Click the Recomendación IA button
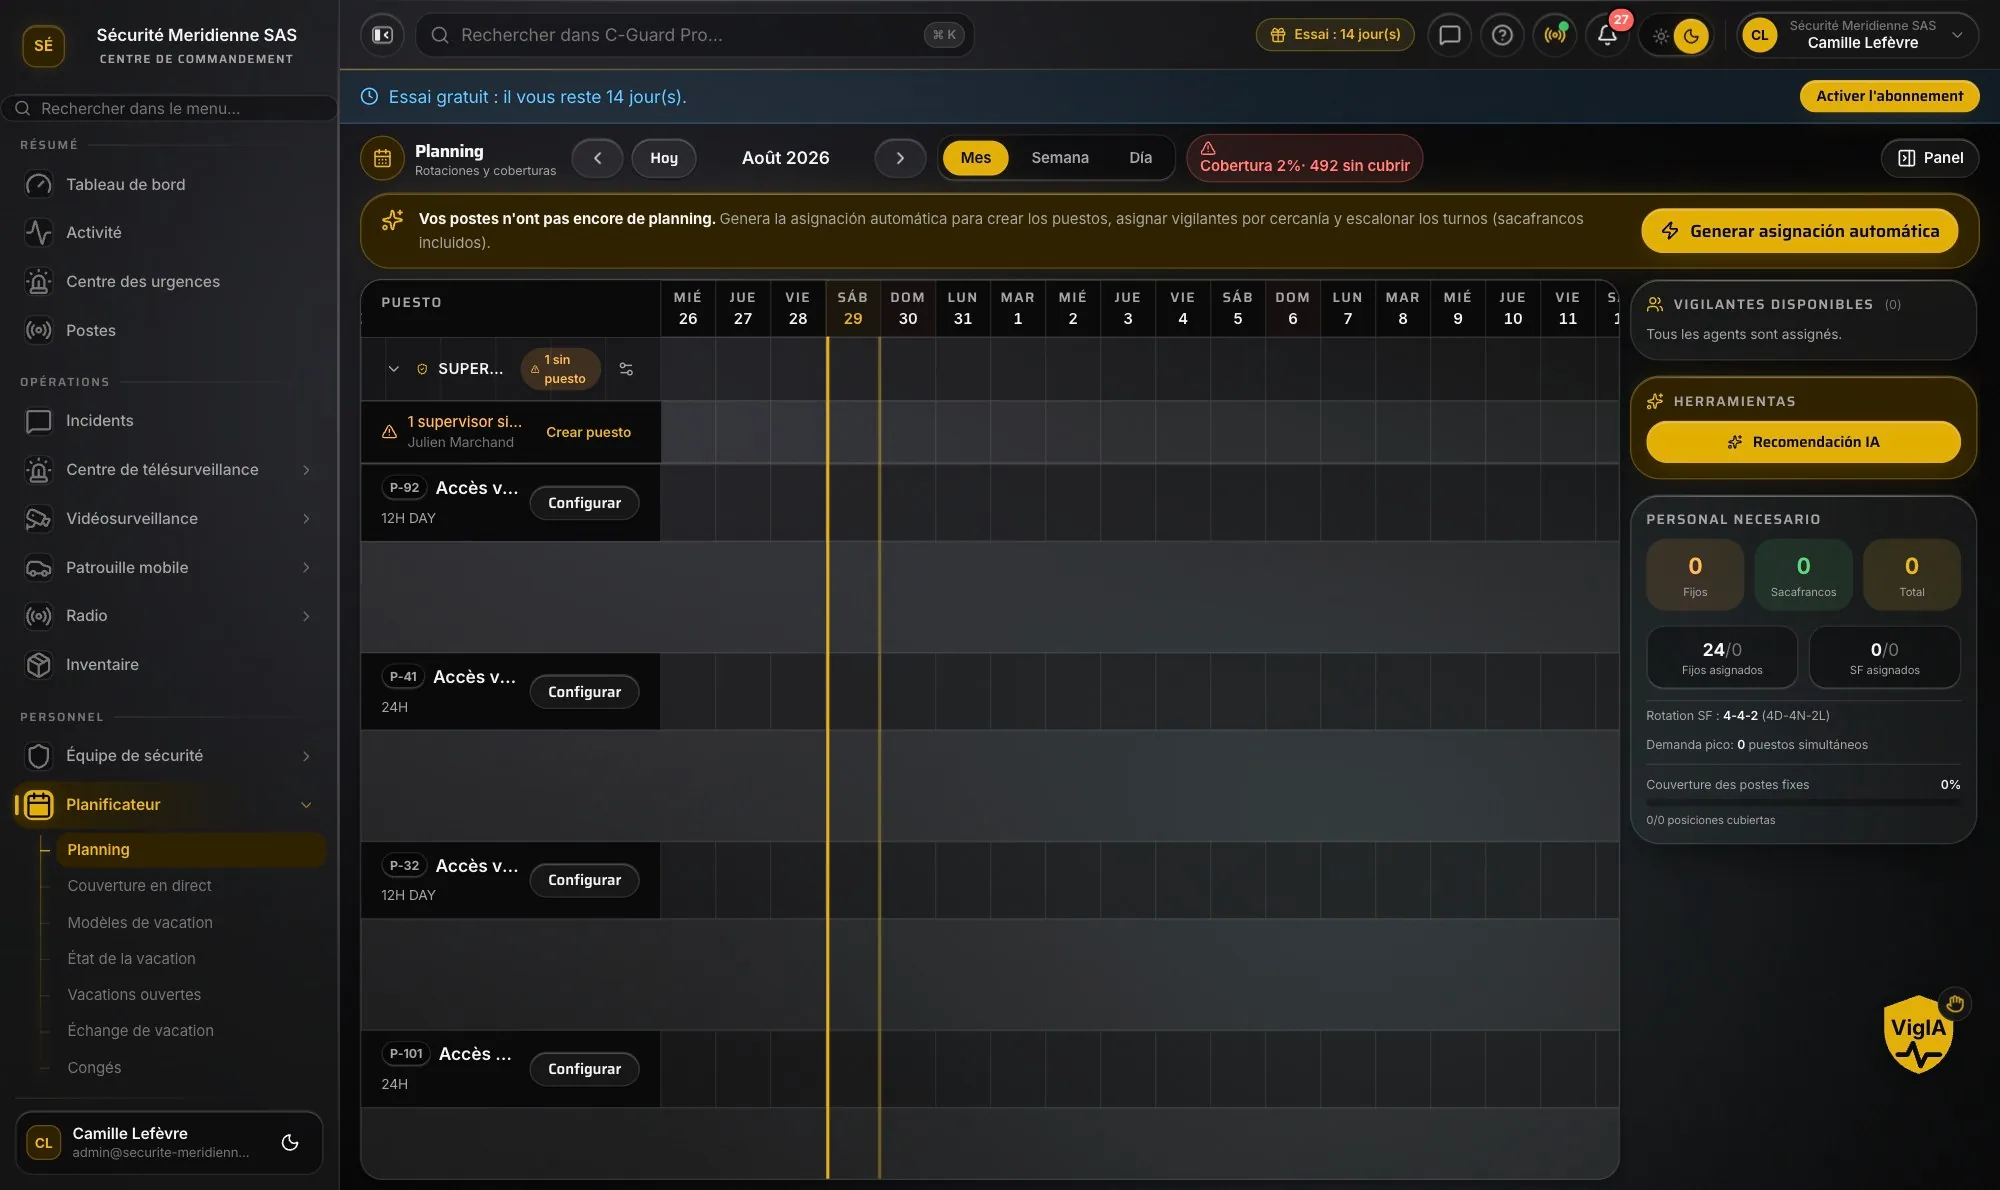The width and height of the screenshot is (2000, 1190). coord(1803,442)
